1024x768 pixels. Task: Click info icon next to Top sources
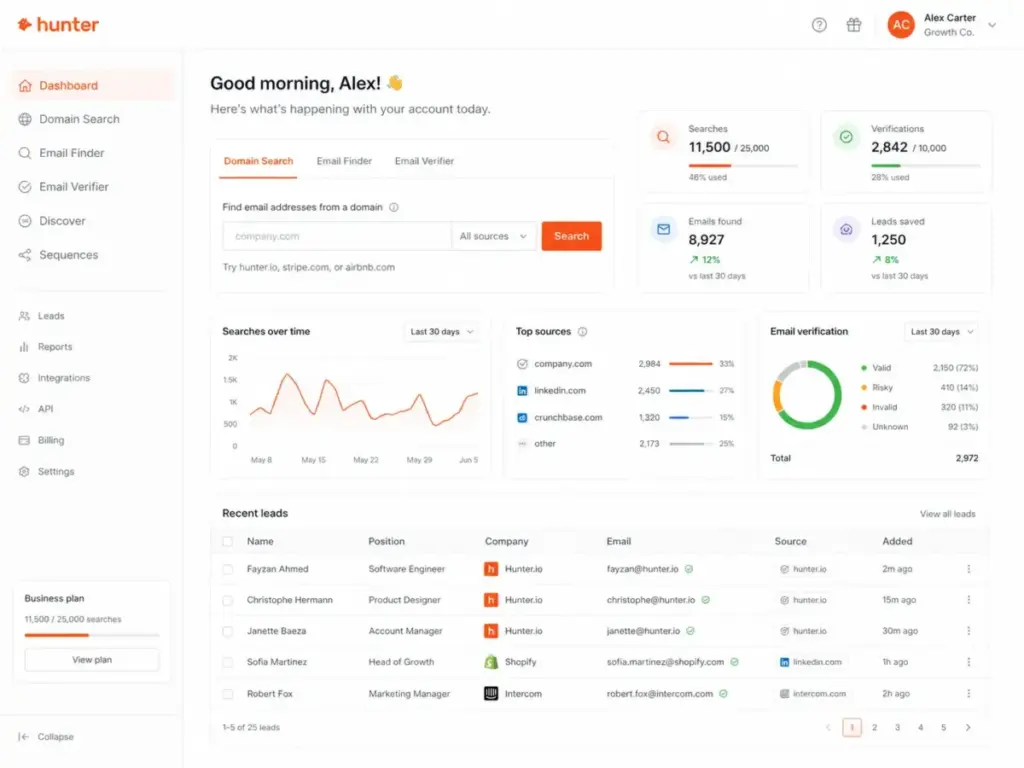pos(583,332)
